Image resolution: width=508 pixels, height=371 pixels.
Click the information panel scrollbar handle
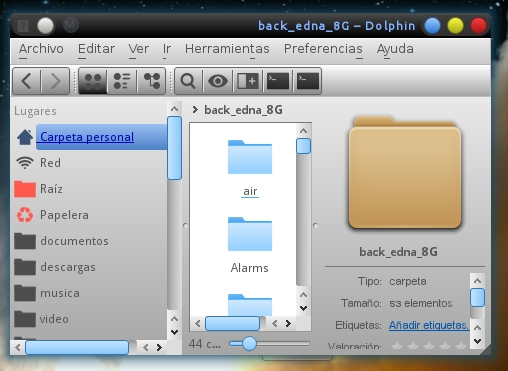pos(477,297)
